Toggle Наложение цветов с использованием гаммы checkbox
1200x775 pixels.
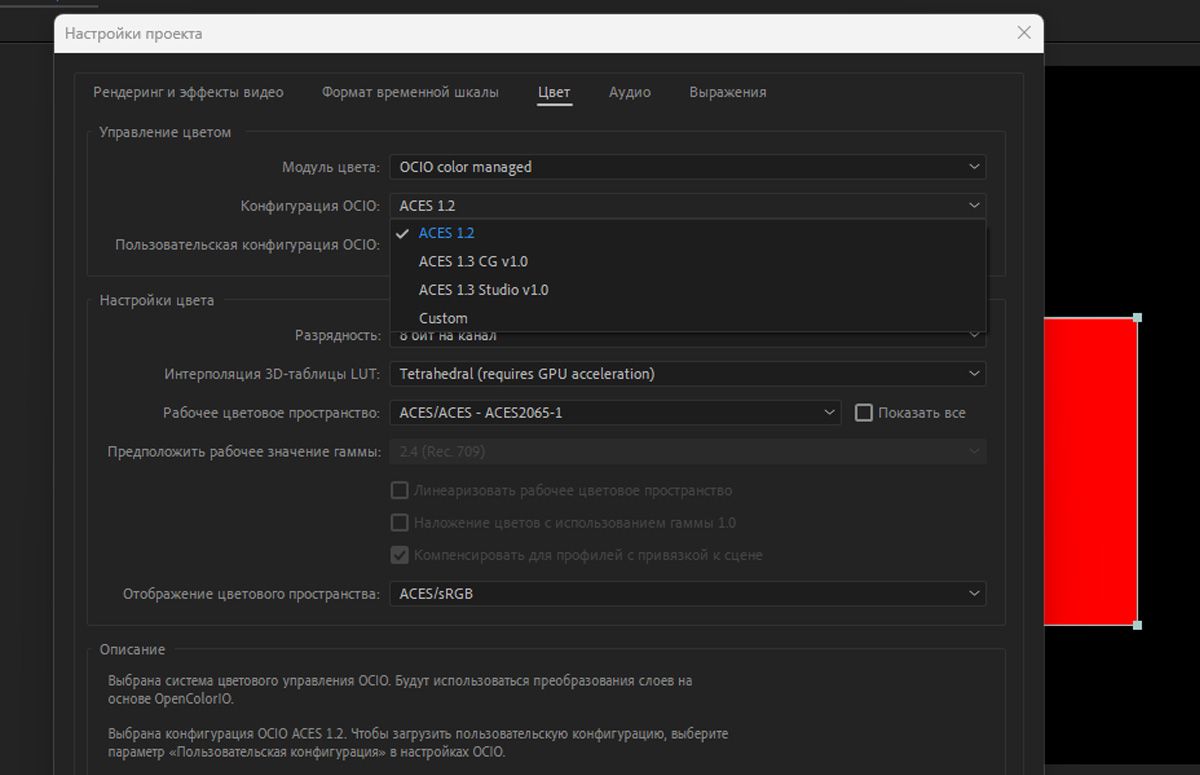[x=399, y=523]
